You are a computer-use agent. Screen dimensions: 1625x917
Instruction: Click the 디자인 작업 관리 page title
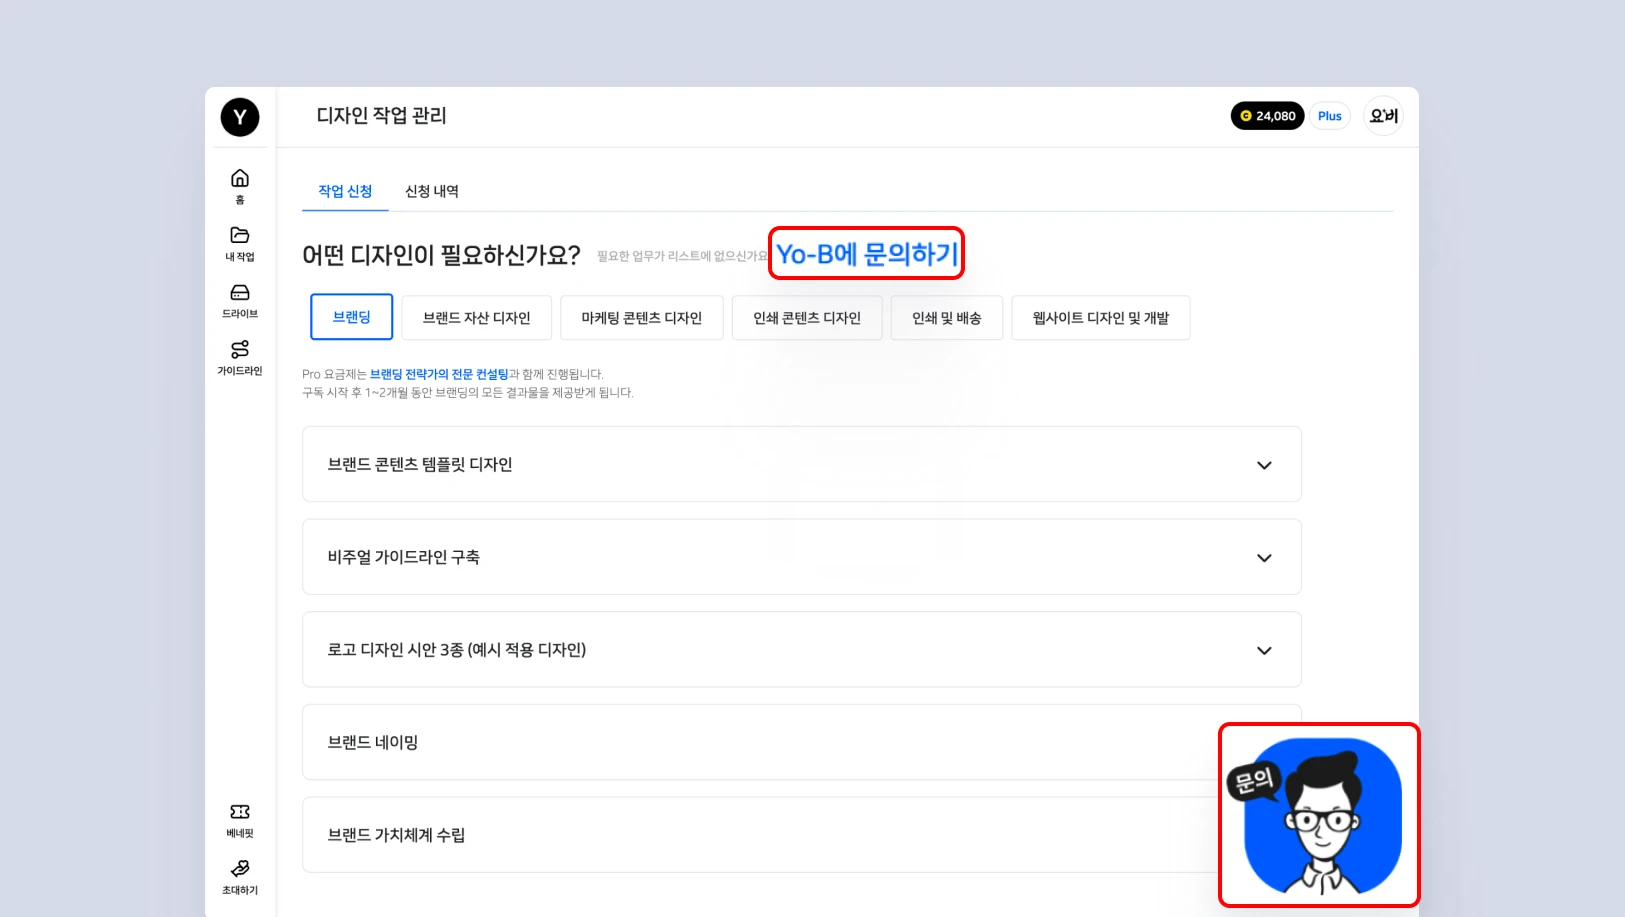381,116
